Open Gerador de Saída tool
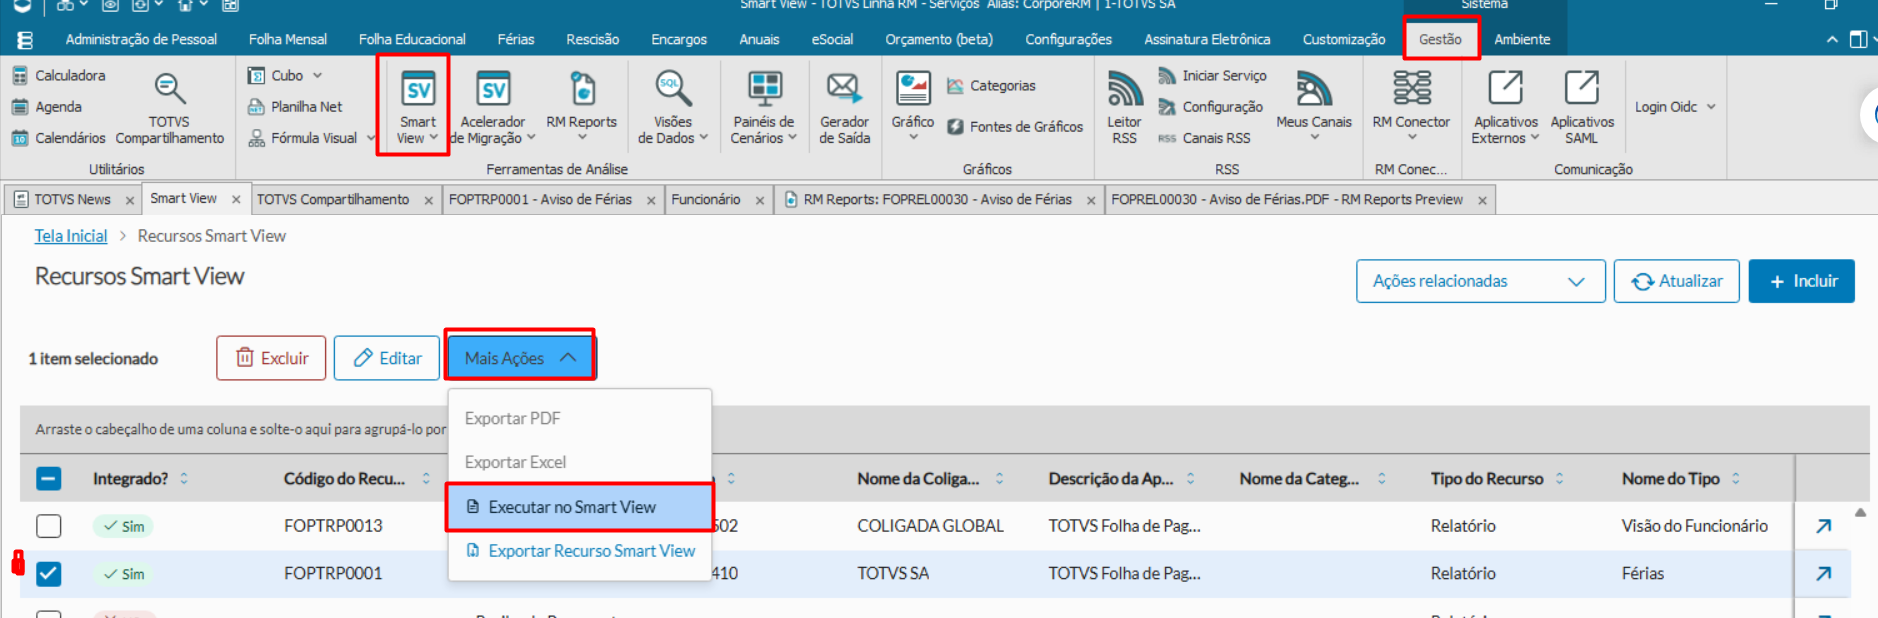The height and width of the screenshot is (618, 1878). click(843, 89)
